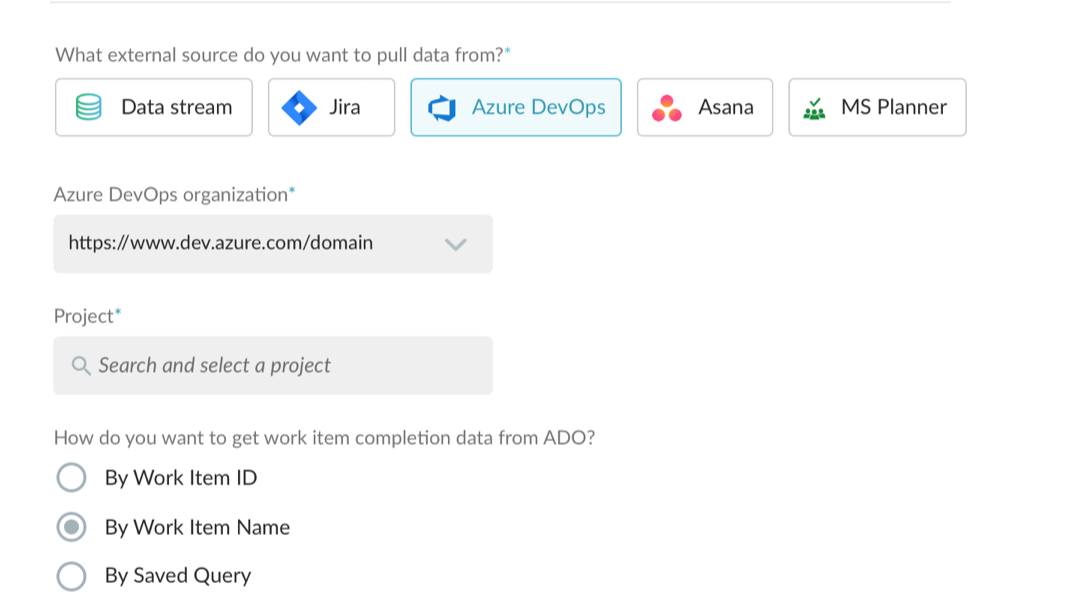Choose MS Planner source option
The image size is (1080, 610).
tap(877, 107)
